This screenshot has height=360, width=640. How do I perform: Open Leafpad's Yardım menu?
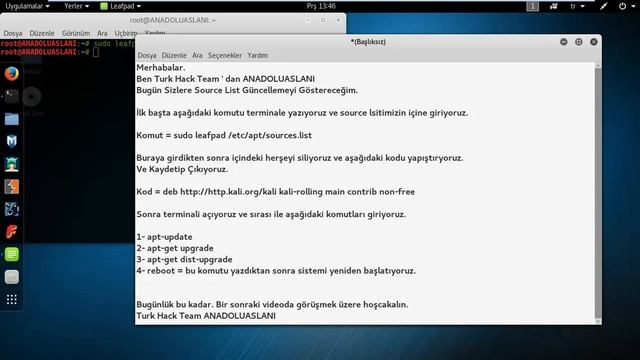258,56
